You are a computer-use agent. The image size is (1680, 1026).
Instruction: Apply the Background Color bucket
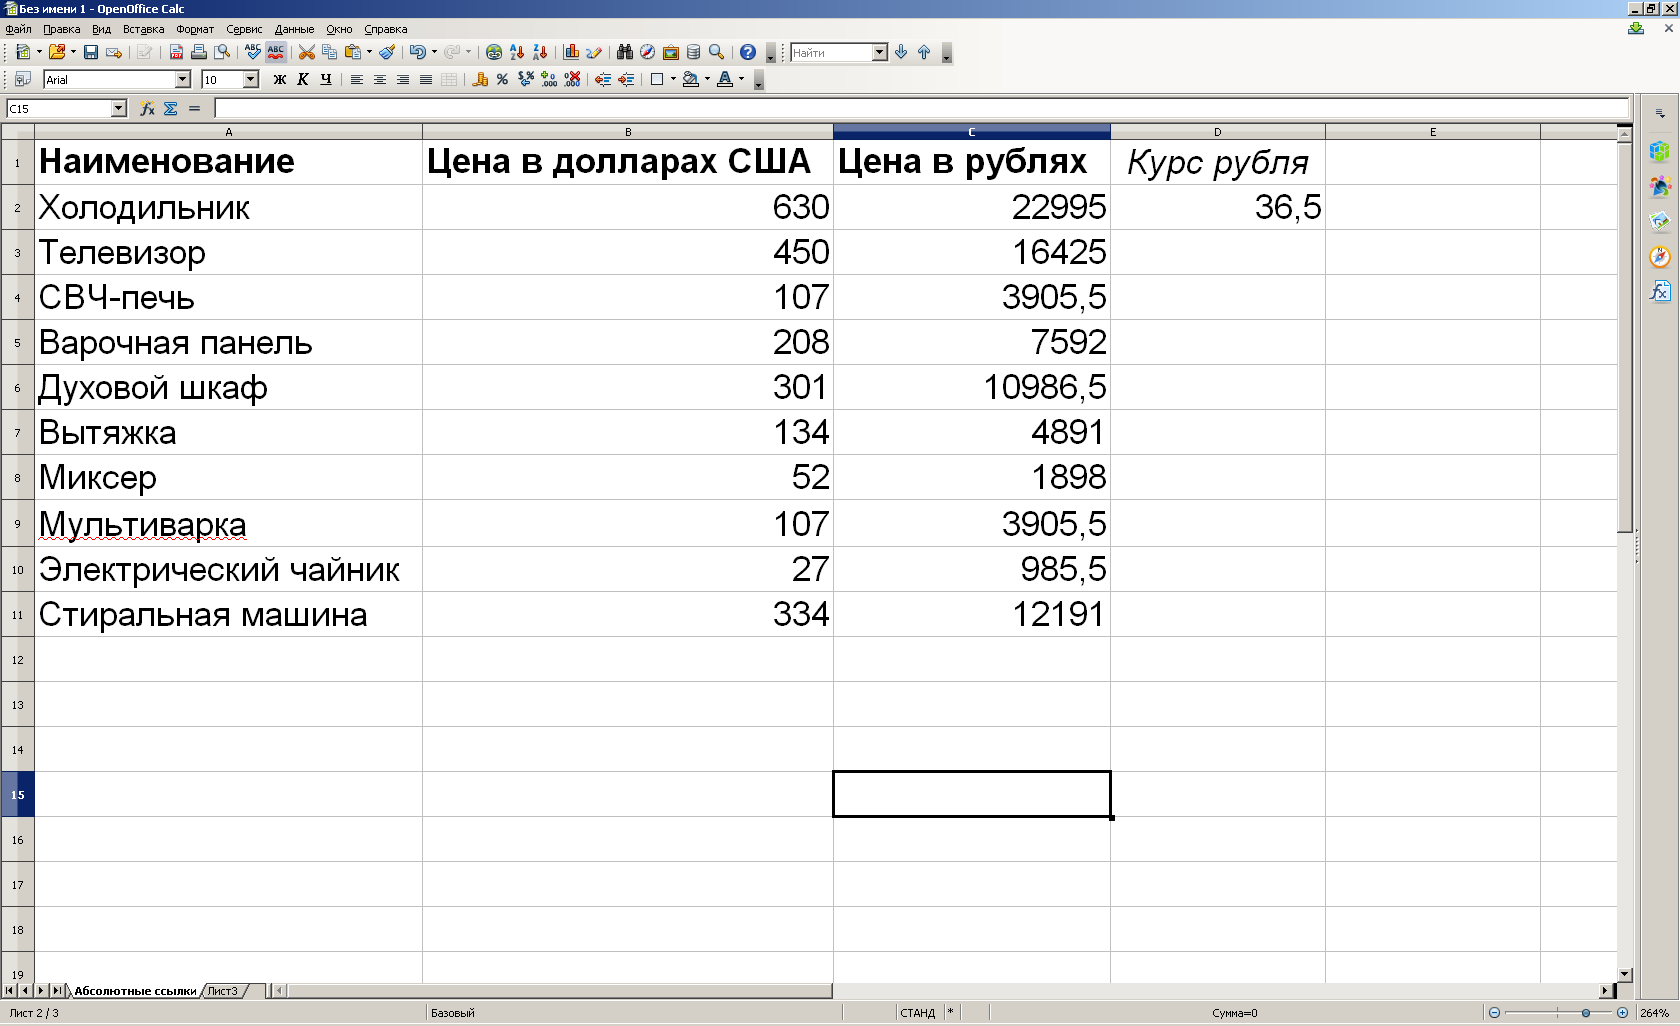coord(691,79)
